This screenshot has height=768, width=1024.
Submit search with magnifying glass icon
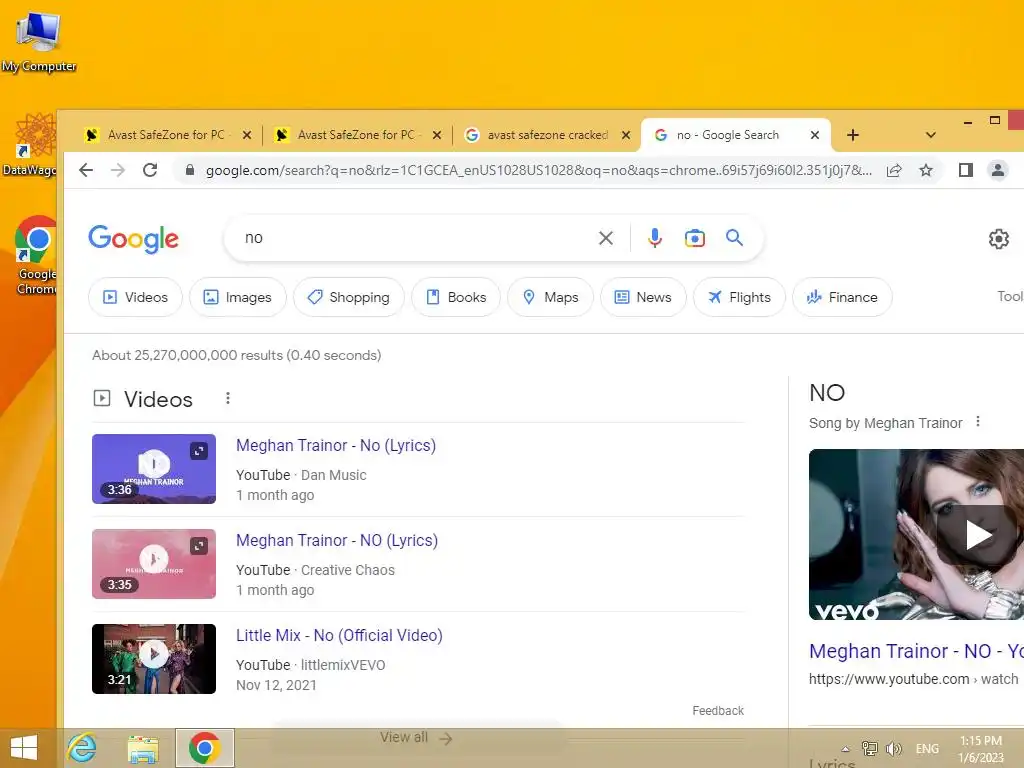[735, 238]
